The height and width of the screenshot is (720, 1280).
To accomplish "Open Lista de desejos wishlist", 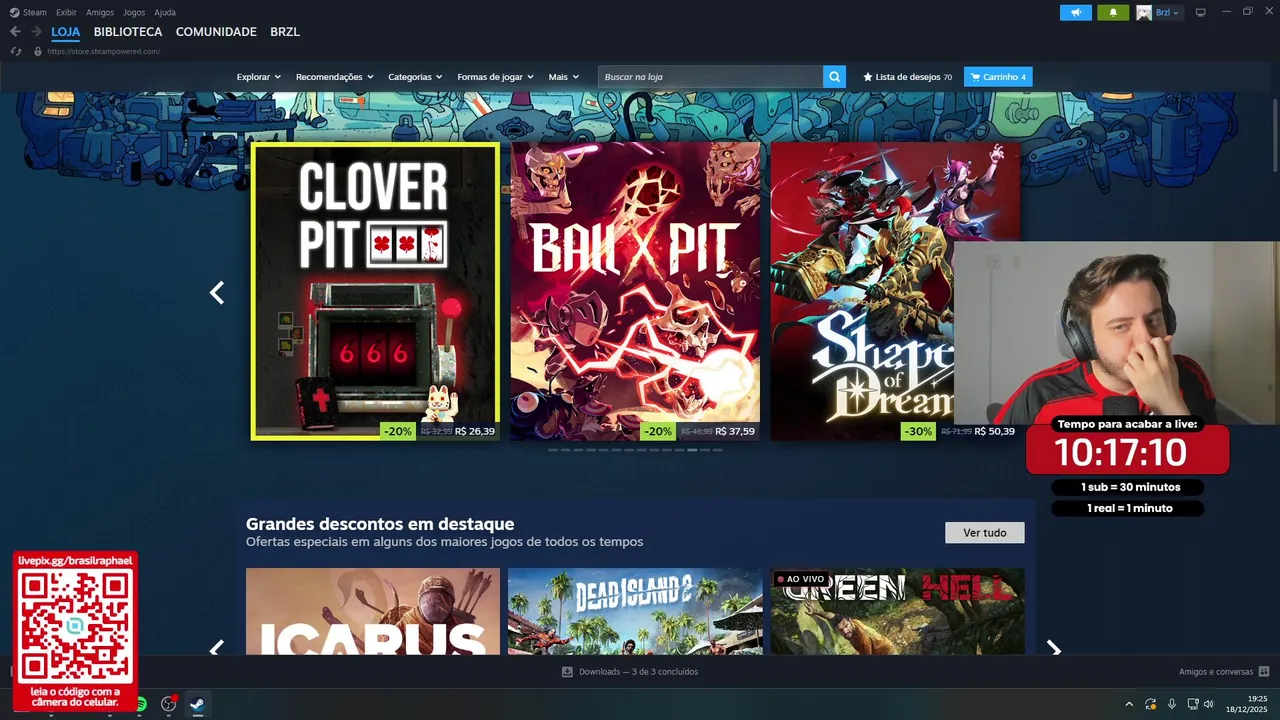I will tap(908, 77).
